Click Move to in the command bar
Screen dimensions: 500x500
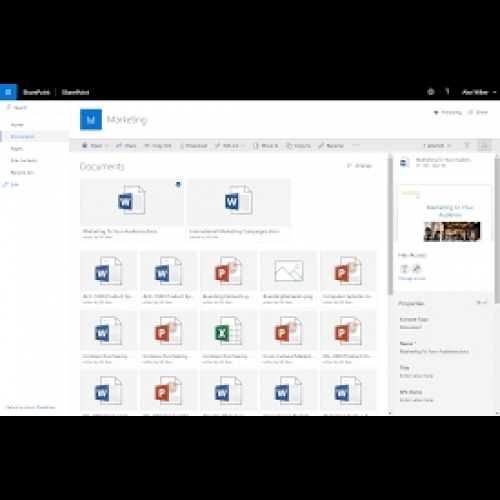click(266, 145)
